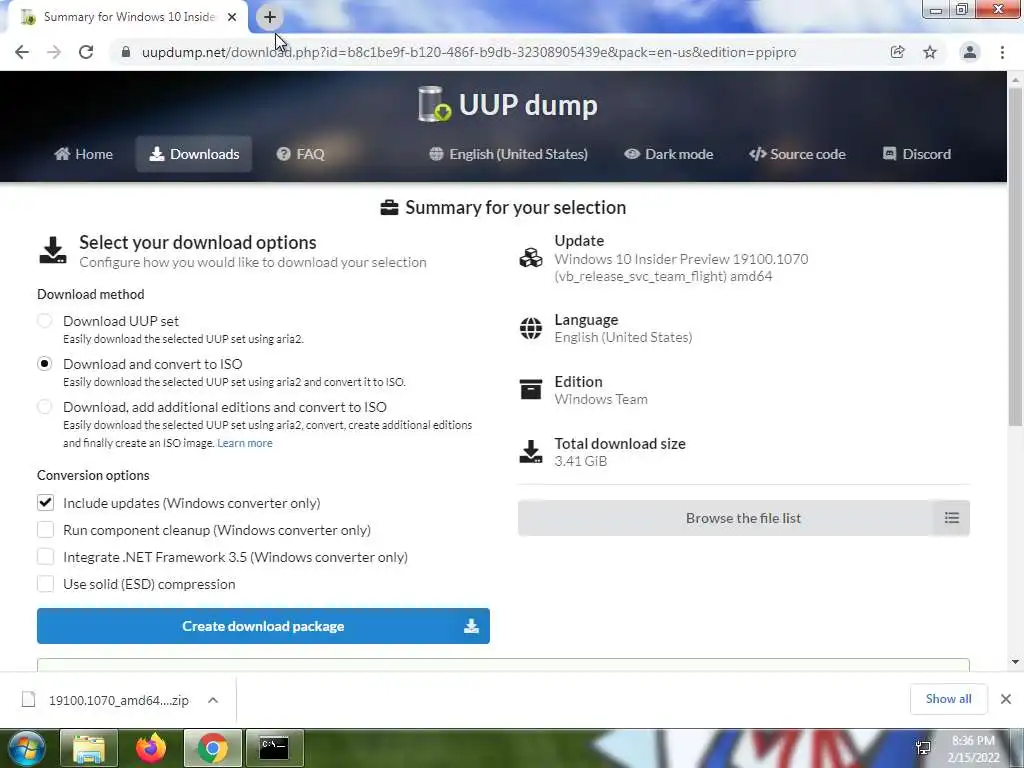1024x768 pixels.
Task: Reload the page with refresh icon
Action: 86,52
